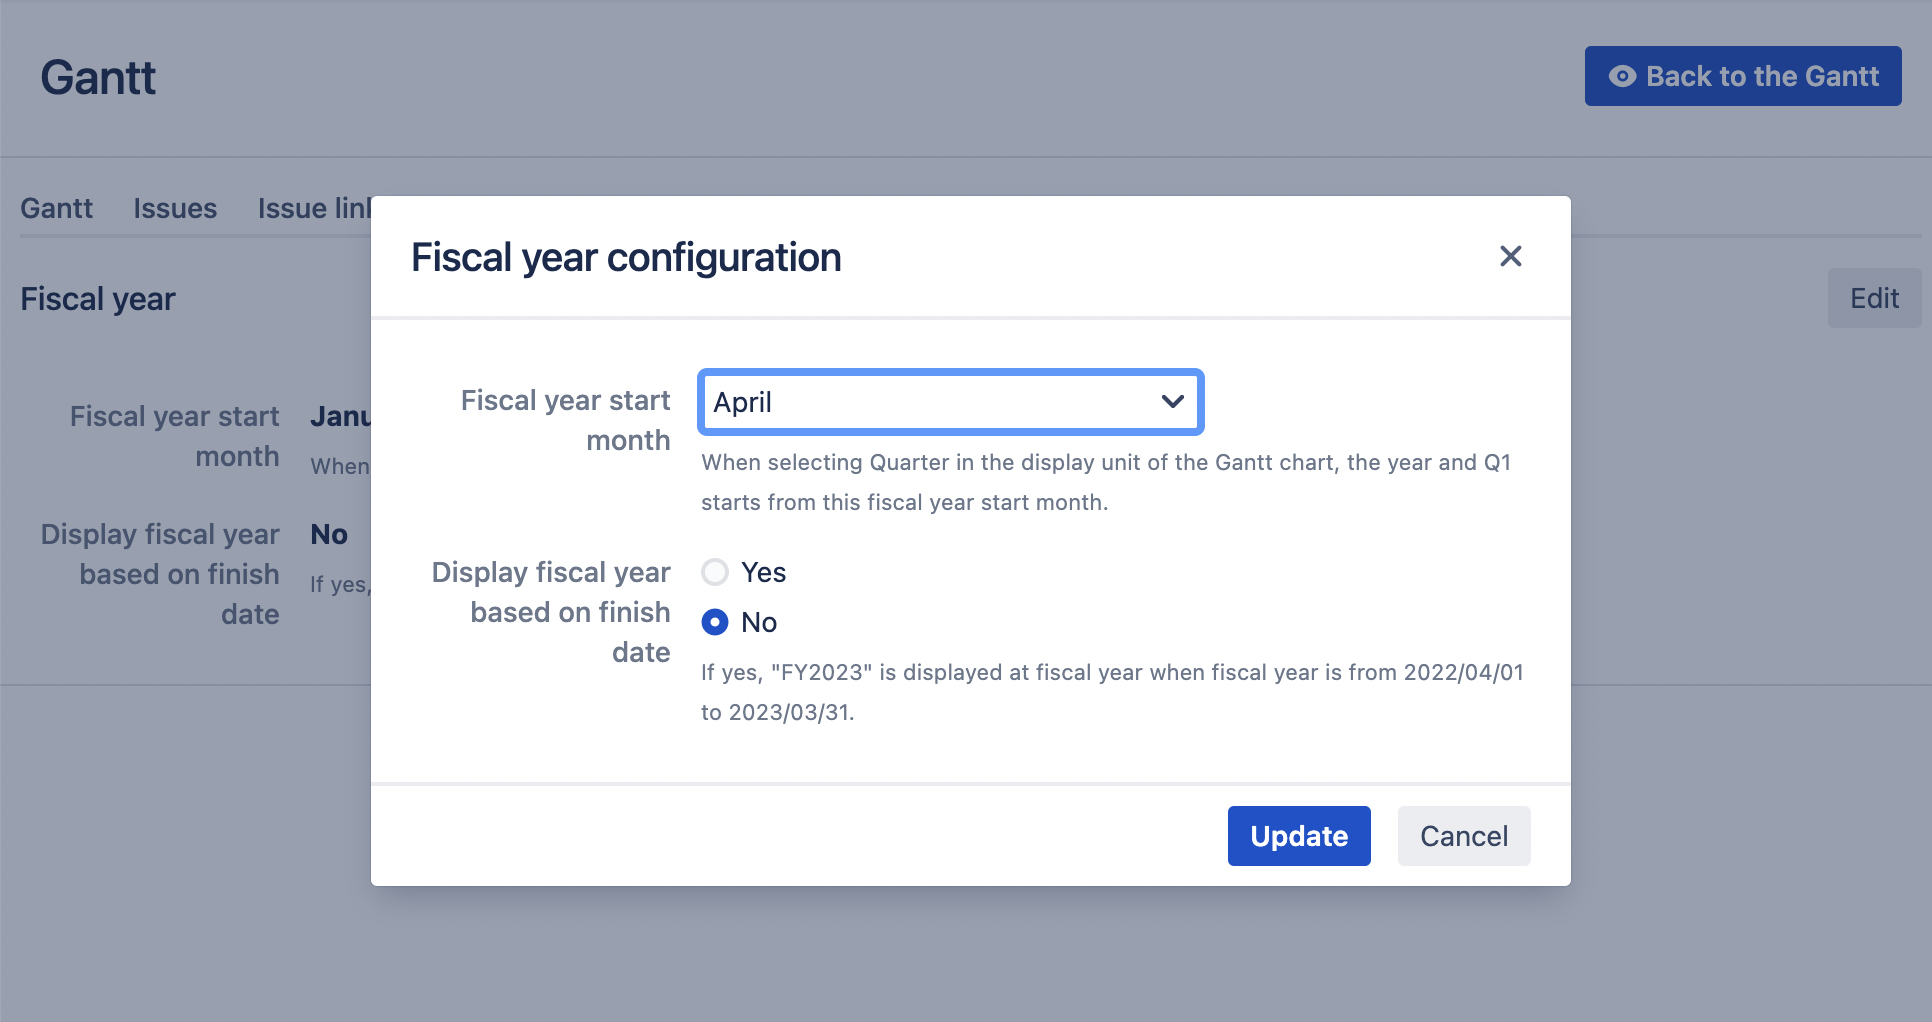Click the FY2023 help text under the radios
1932x1022 pixels.
click(x=1112, y=692)
